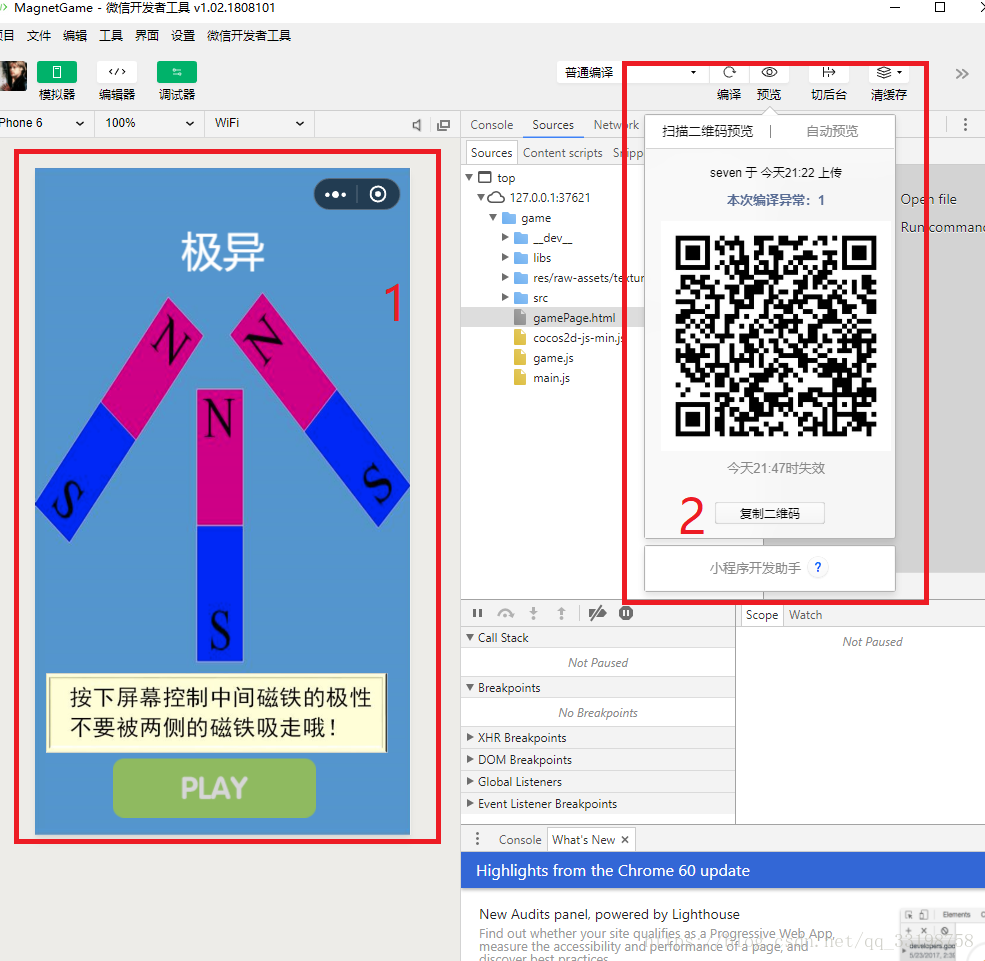Click the 预览 preview eye icon
This screenshot has height=961, width=985.
click(769, 72)
